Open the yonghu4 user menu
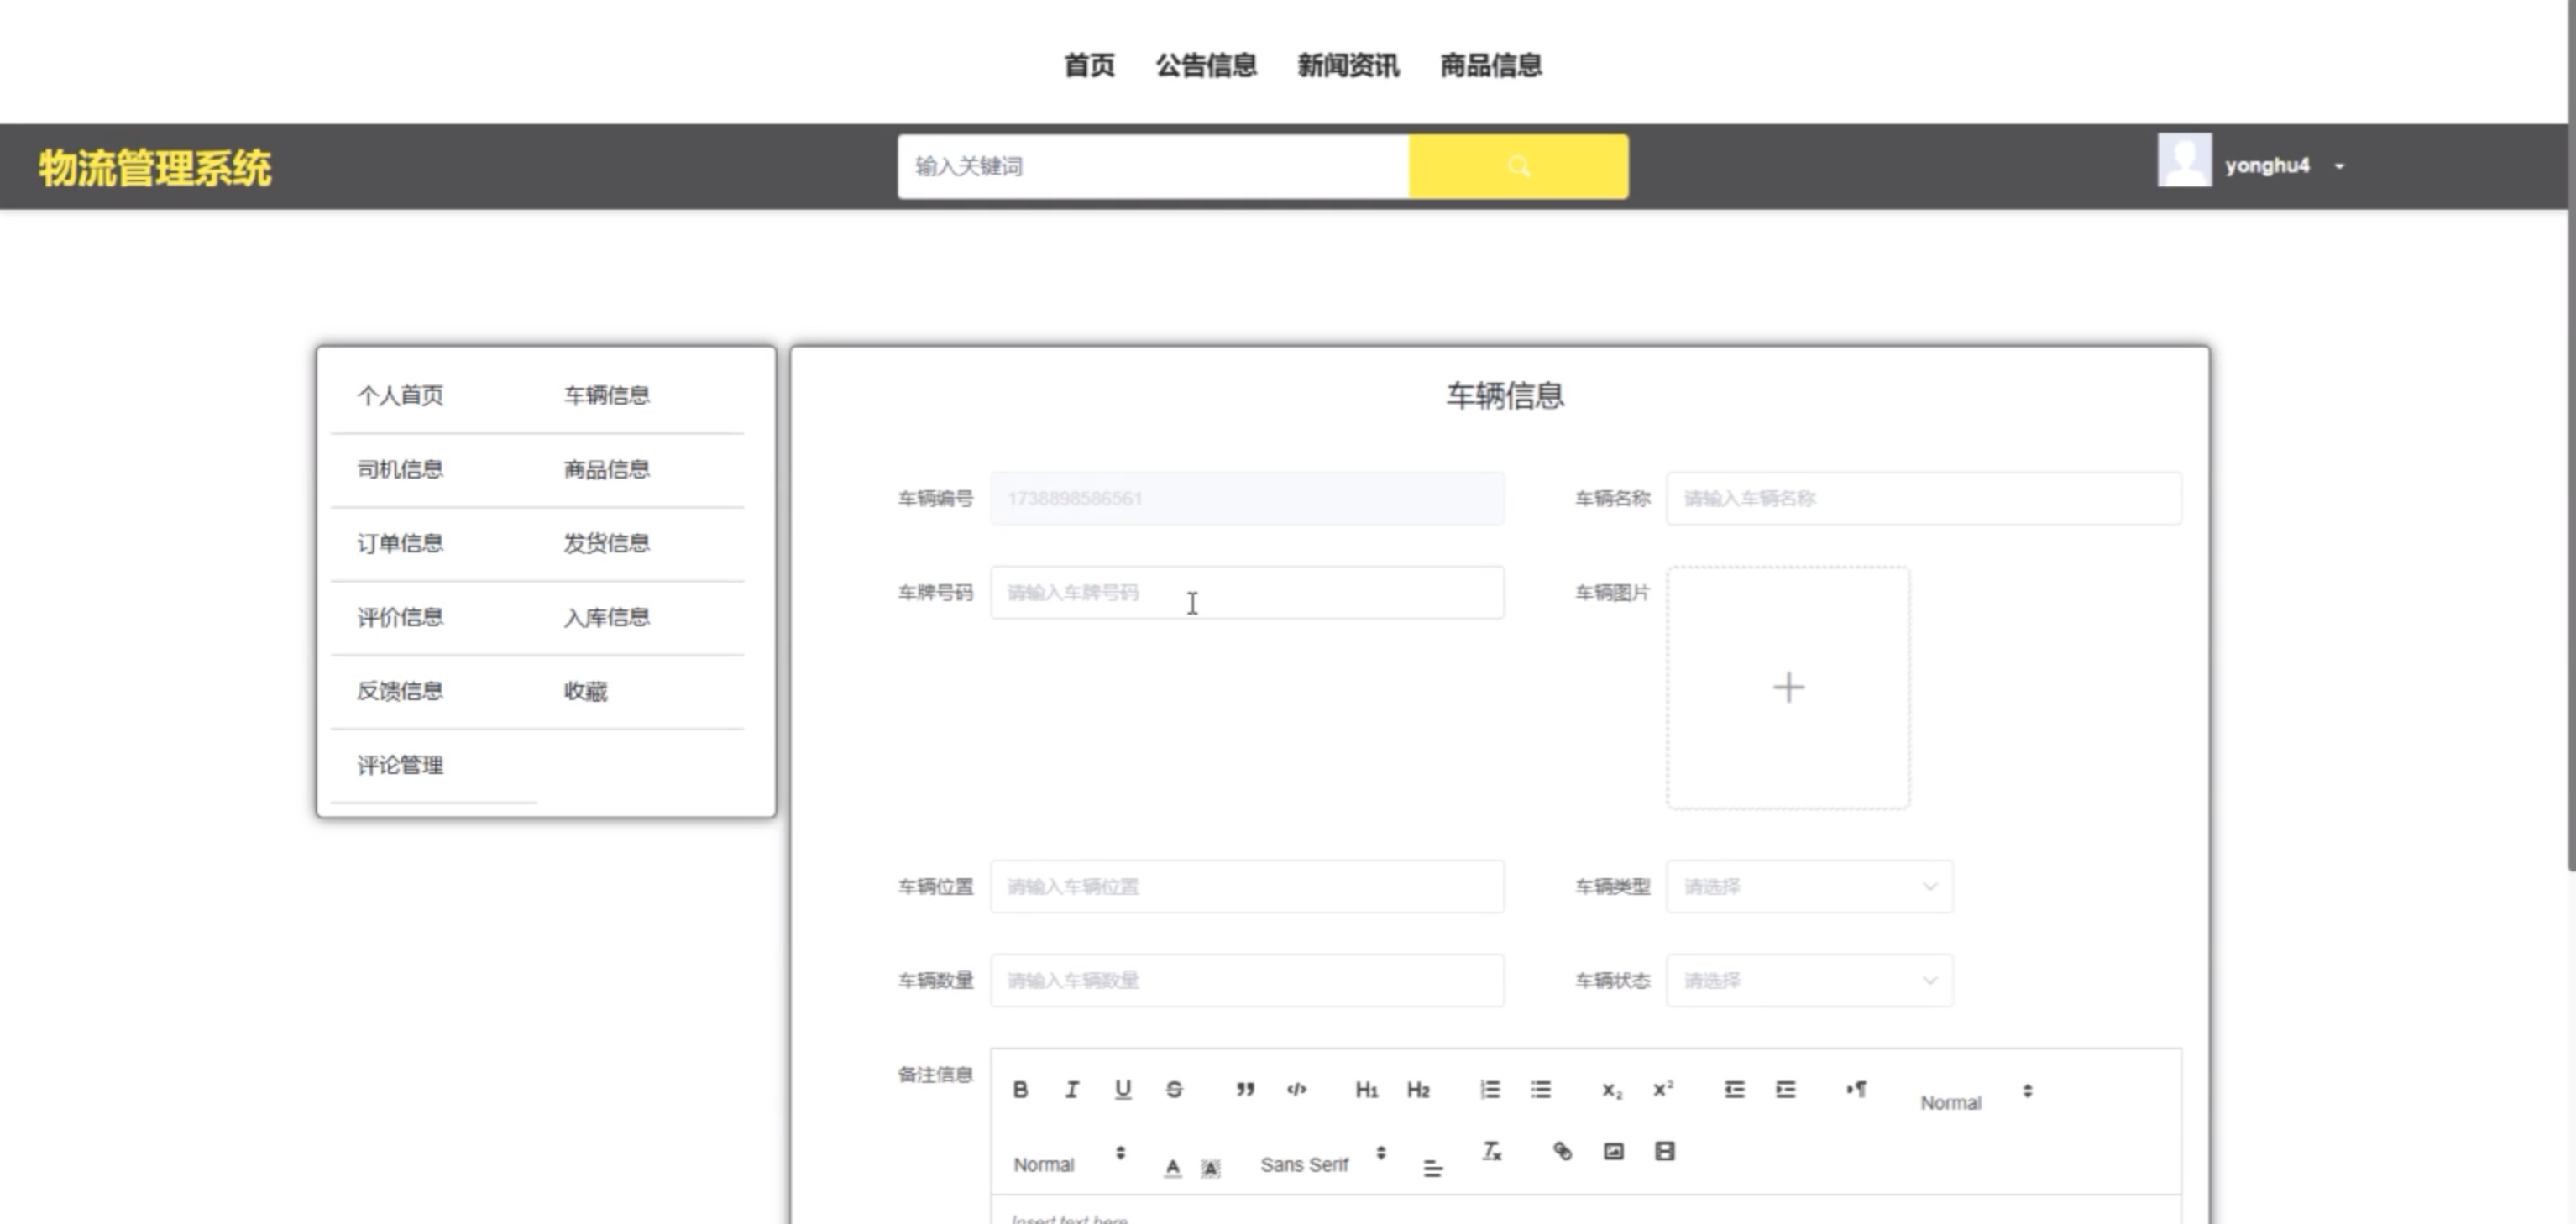The height and width of the screenshot is (1224, 2576). tap(2266, 166)
